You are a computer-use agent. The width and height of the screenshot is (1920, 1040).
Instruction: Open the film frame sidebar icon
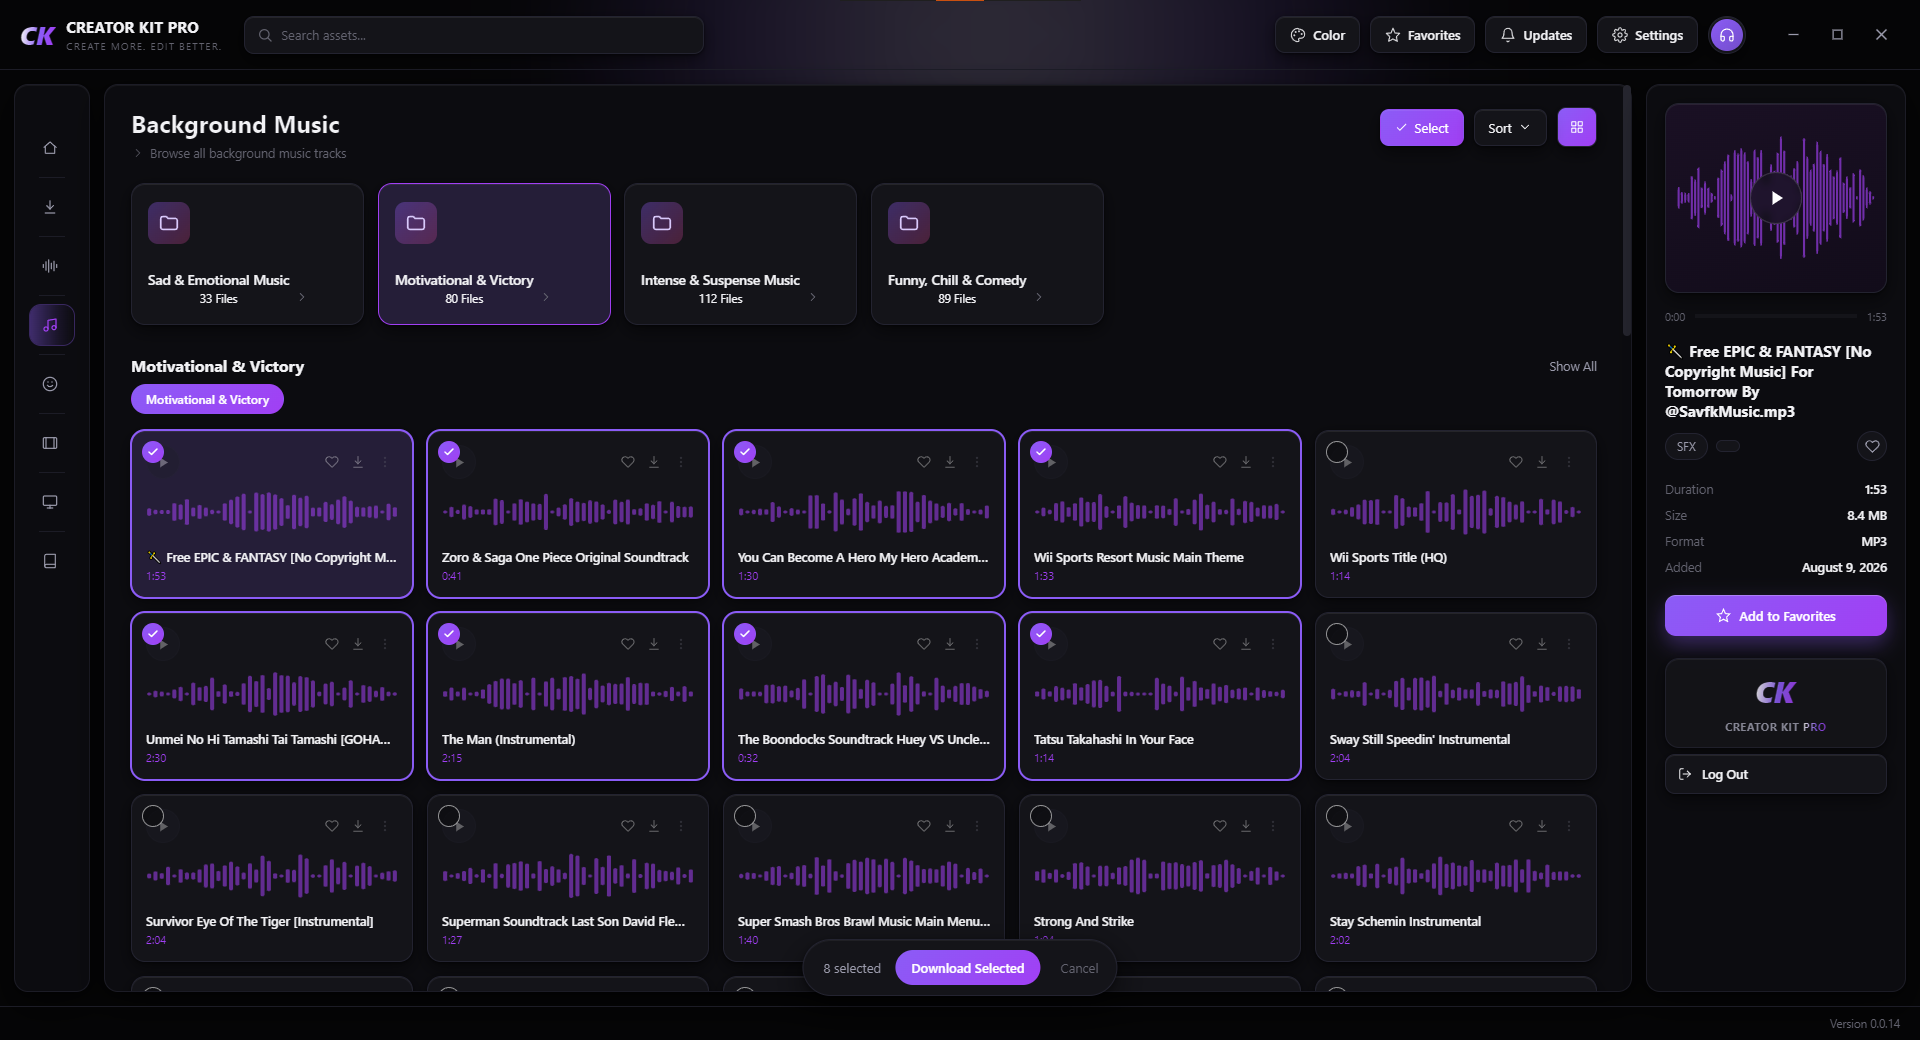[50, 443]
